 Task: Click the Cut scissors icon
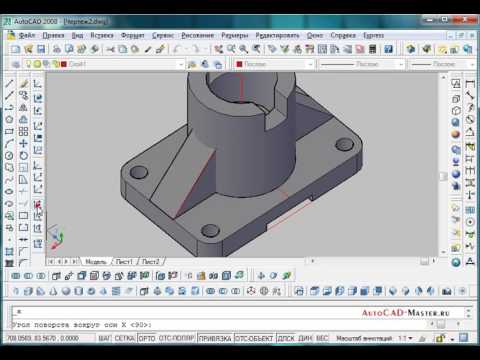coord(110,49)
